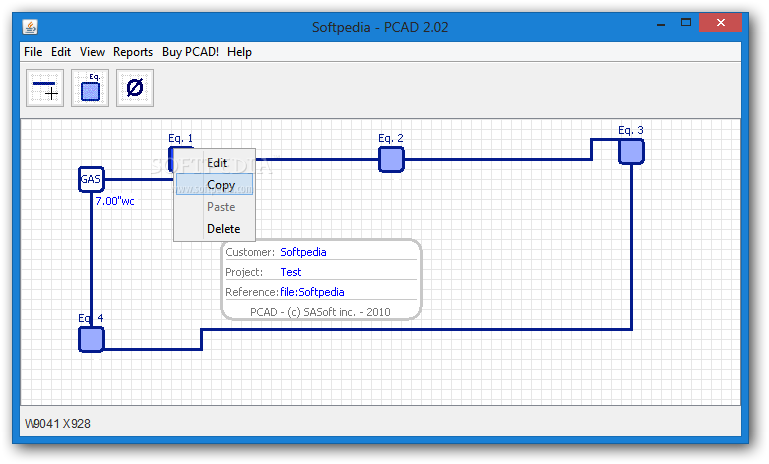The width and height of the screenshot is (769, 464).
Task: Select the Eq. 4 equipment node
Action: pyautogui.click(x=91, y=339)
